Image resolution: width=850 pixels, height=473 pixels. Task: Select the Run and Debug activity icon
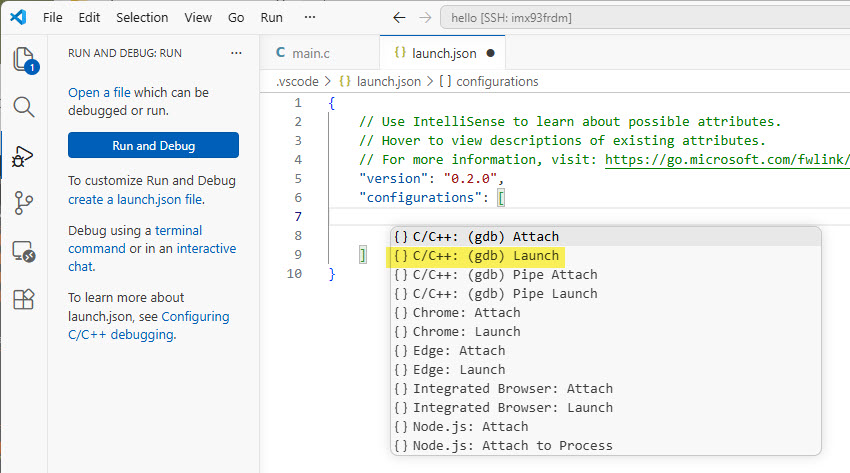(23, 155)
